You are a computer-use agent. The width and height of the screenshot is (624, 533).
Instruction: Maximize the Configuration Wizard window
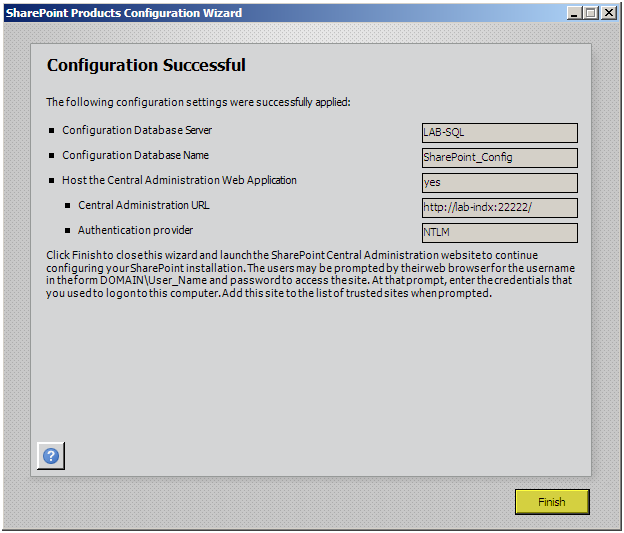[x=591, y=13]
